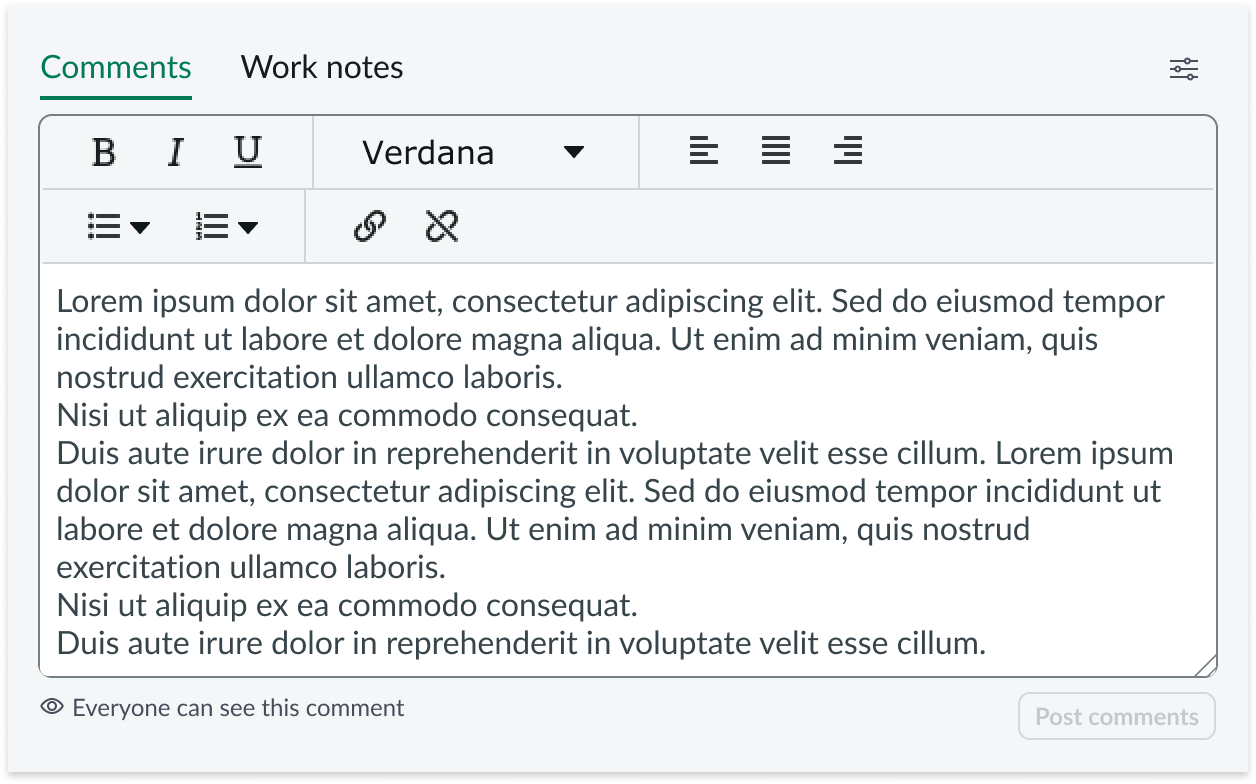Open the Verdana font dropdown
The width and height of the screenshot is (1256, 784).
(476, 152)
